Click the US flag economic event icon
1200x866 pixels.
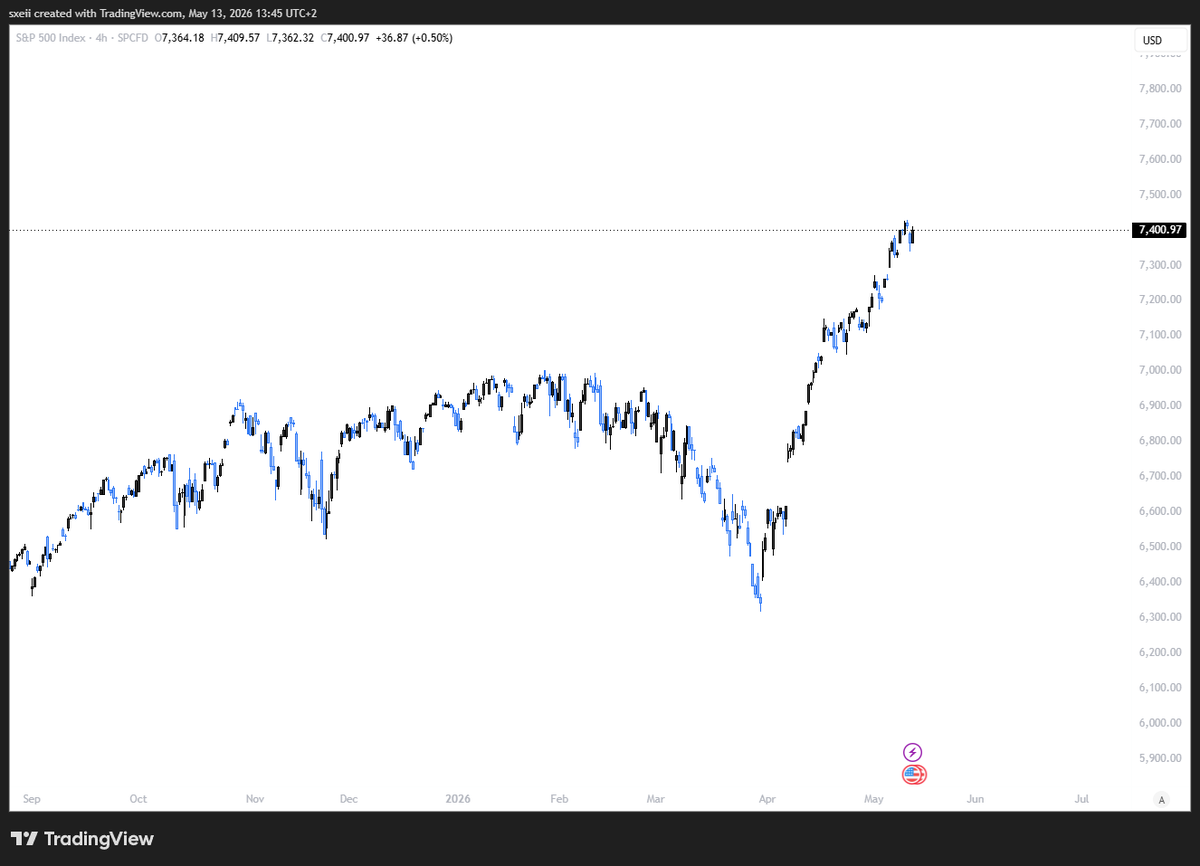(912, 774)
